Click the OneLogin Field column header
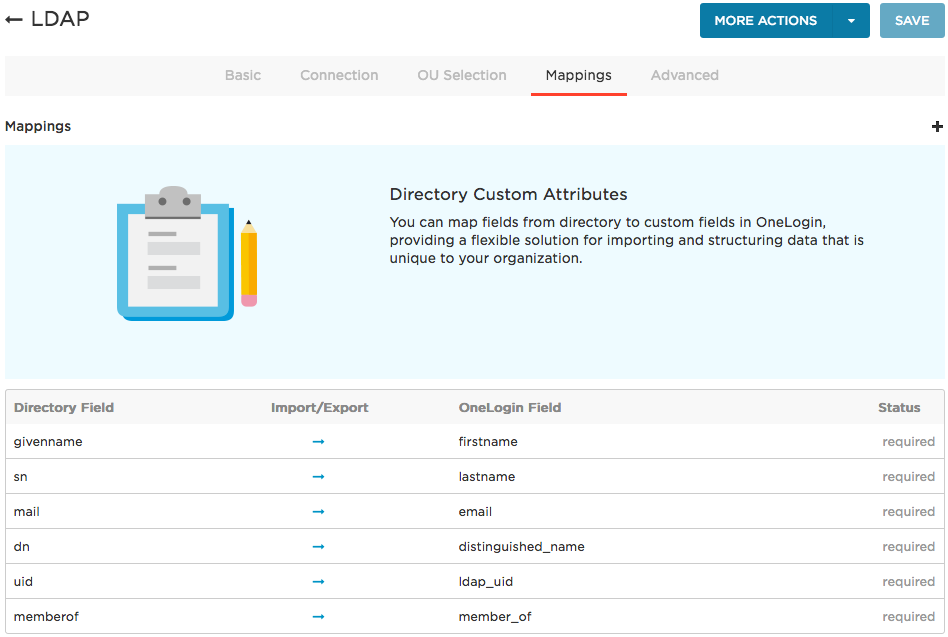The height and width of the screenshot is (637, 948). (x=510, y=408)
